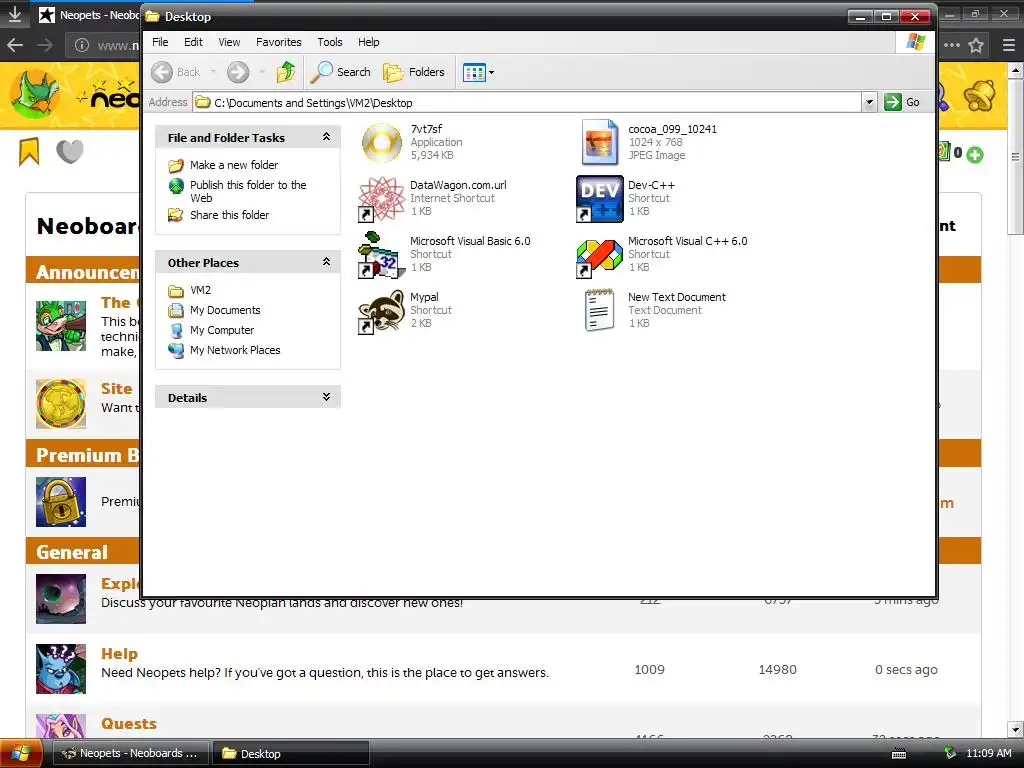The width and height of the screenshot is (1024, 768).
Task: Open the 7vt7sf application icon
Action: pos(382,142)
